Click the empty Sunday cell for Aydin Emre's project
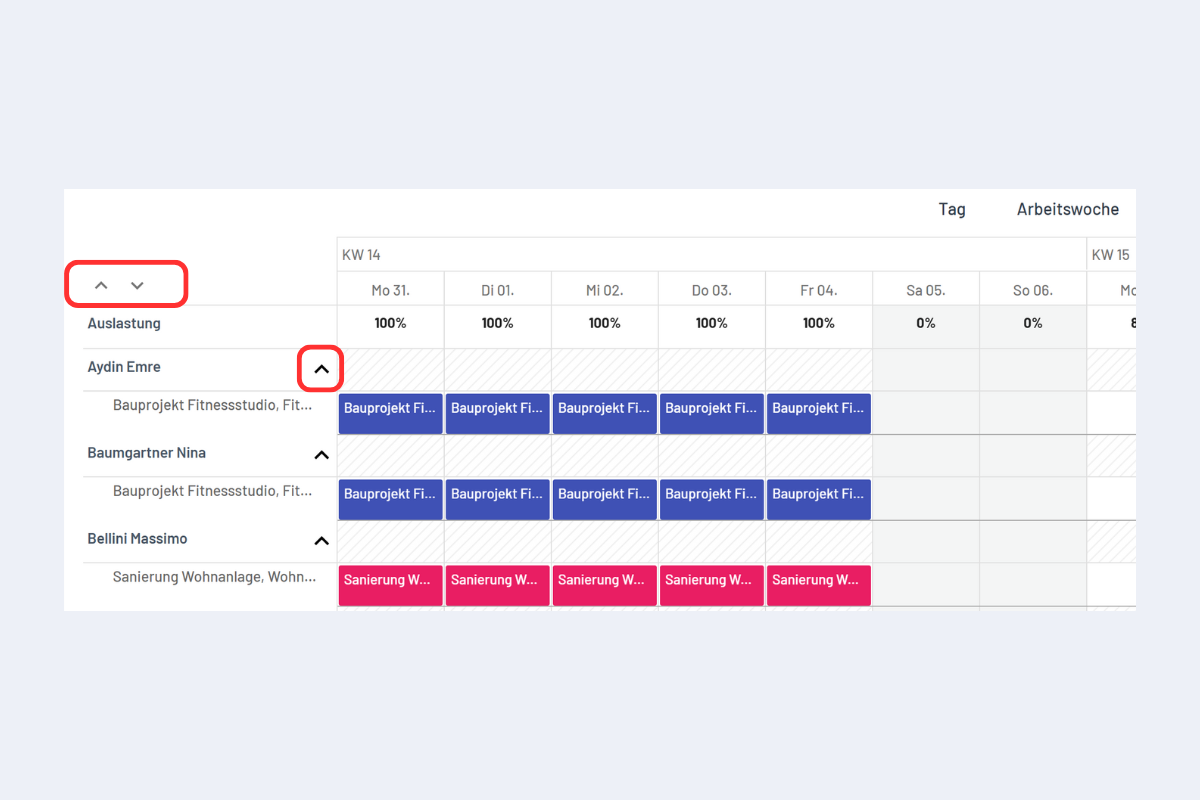The image size is (1200, 800). pyautogui.click(x=1032, y=413)
